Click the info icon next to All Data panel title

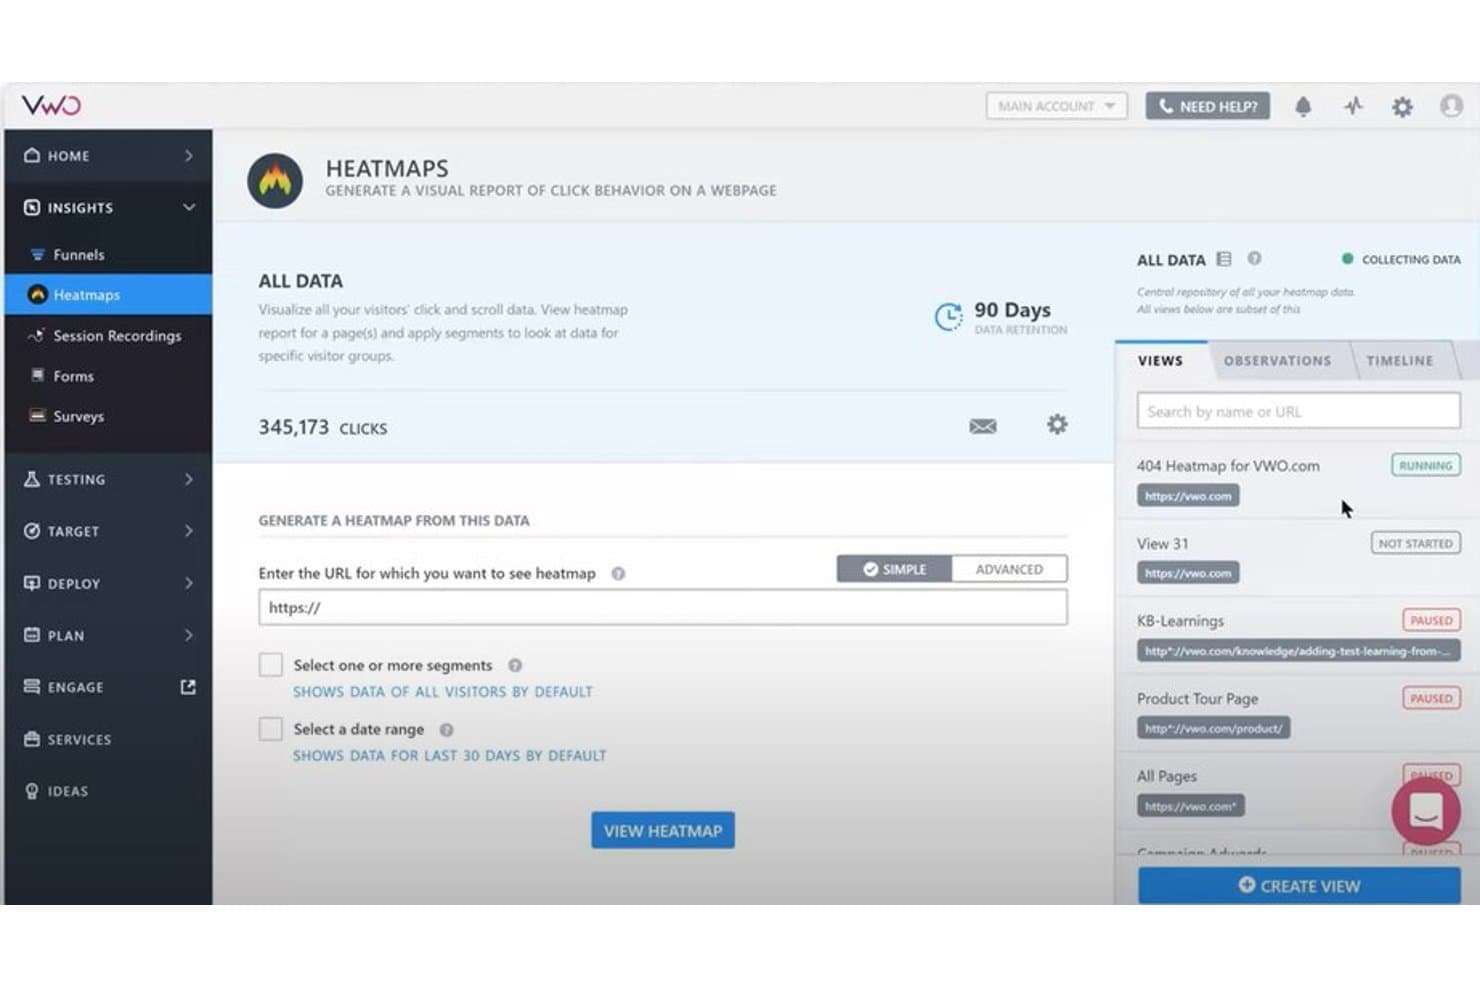point(1254,258)
